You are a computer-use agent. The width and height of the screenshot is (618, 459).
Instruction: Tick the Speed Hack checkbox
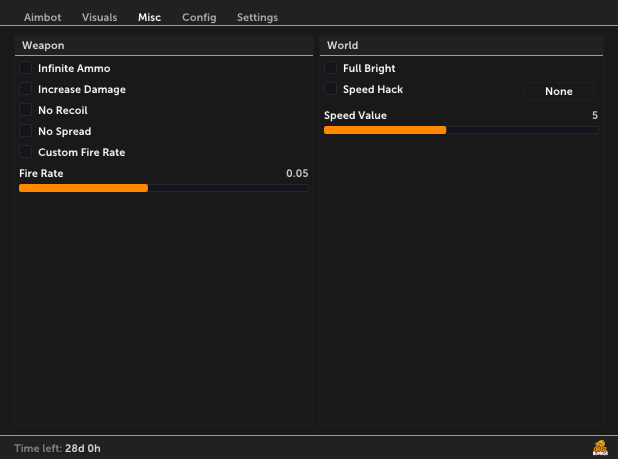[330, 89]
